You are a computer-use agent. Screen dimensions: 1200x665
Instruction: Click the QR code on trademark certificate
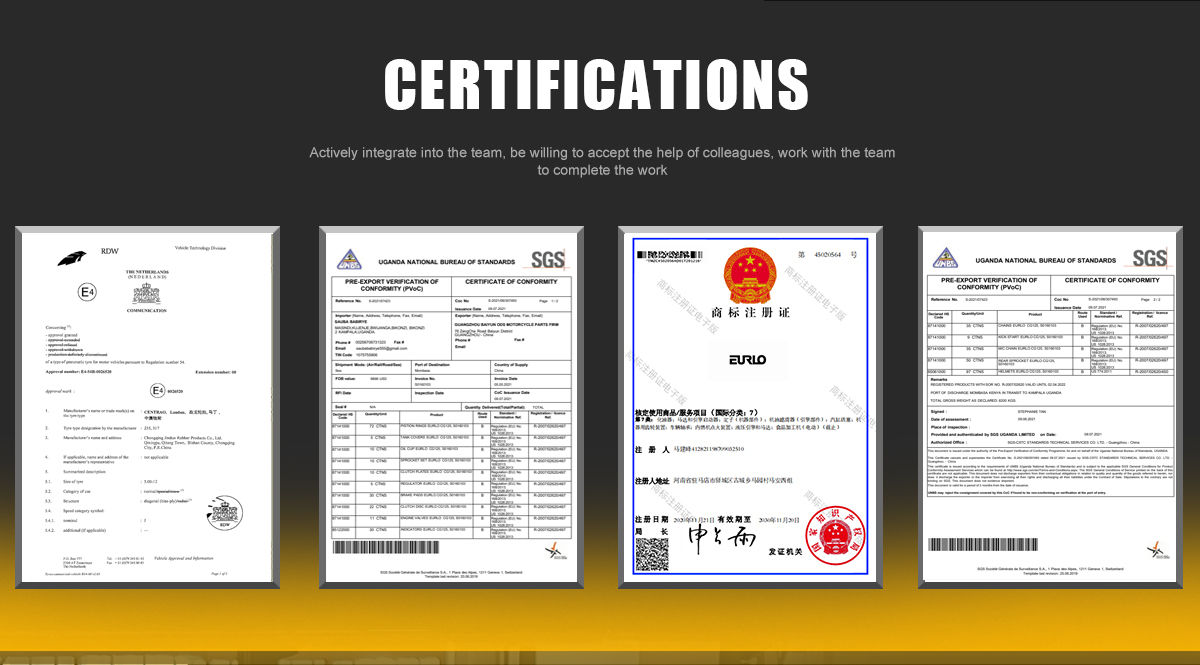pyautogui.click(x=651, y=554)
